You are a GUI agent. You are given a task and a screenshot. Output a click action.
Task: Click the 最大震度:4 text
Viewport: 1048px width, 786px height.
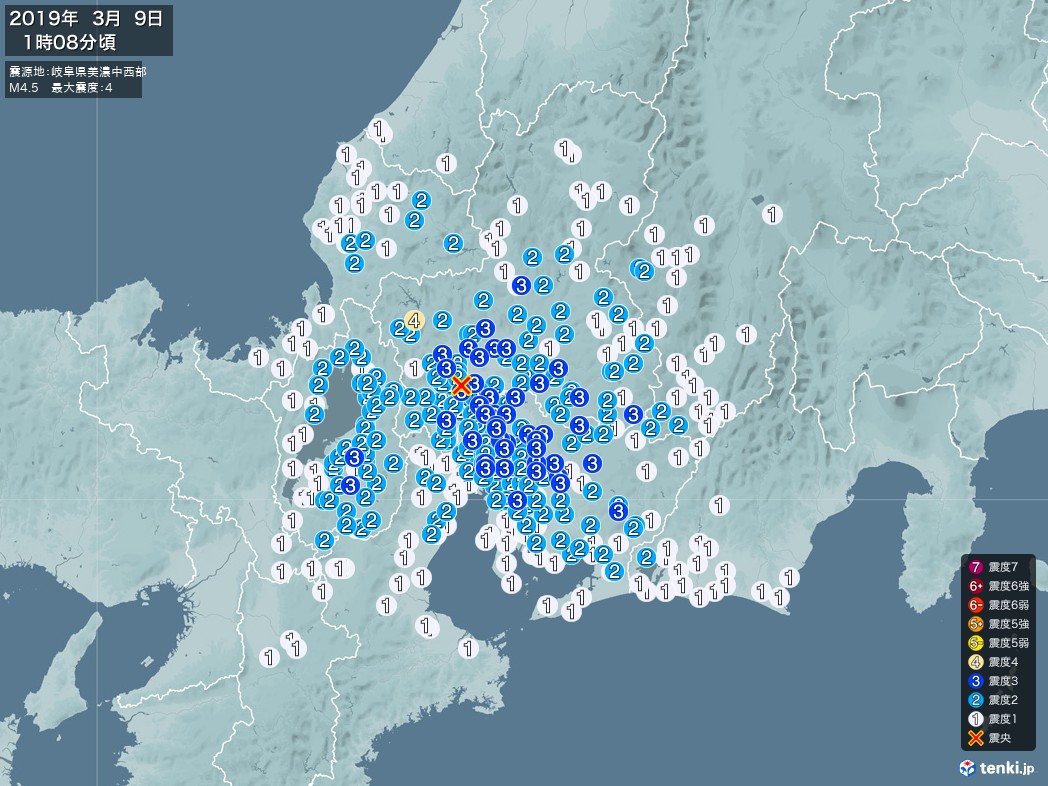[82, 88]
